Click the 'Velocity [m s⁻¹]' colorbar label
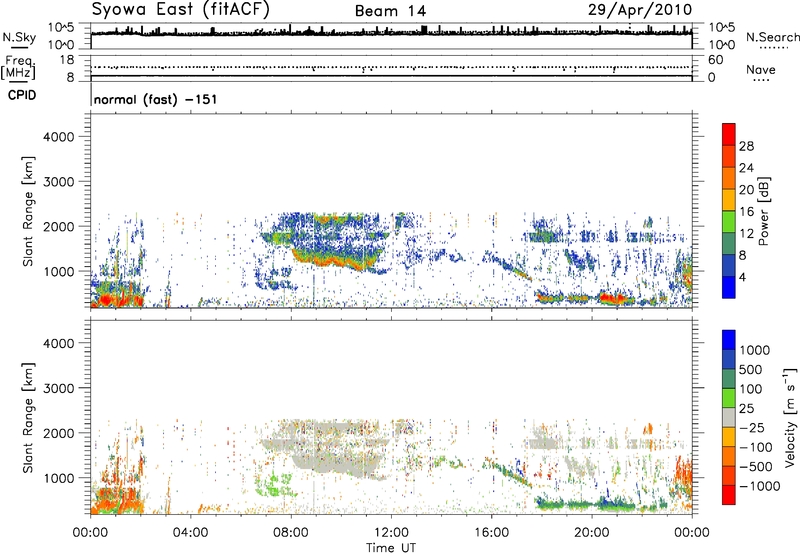Viewport: 800px width, 554px height. pyautogui.click(x=790, y=417)
